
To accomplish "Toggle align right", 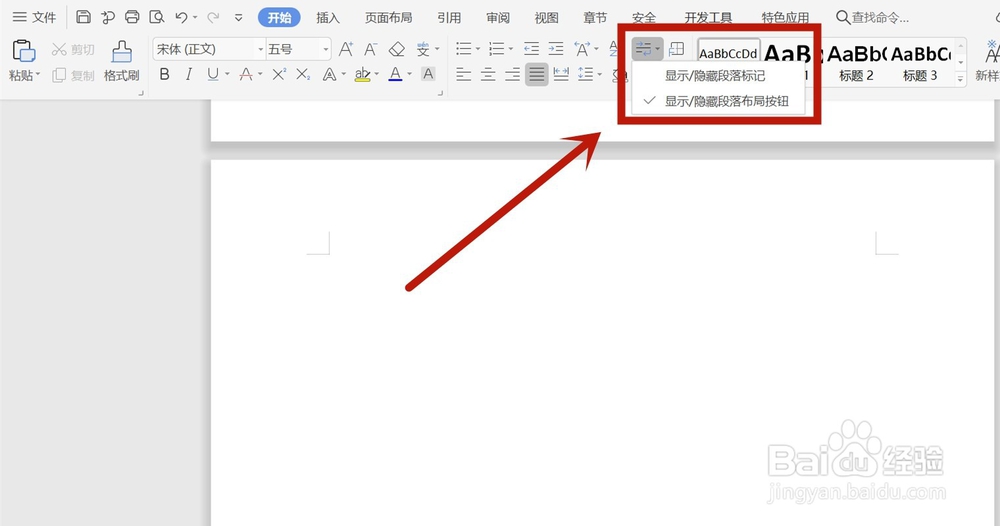I will pyautogui.click(x=512, y=75).
